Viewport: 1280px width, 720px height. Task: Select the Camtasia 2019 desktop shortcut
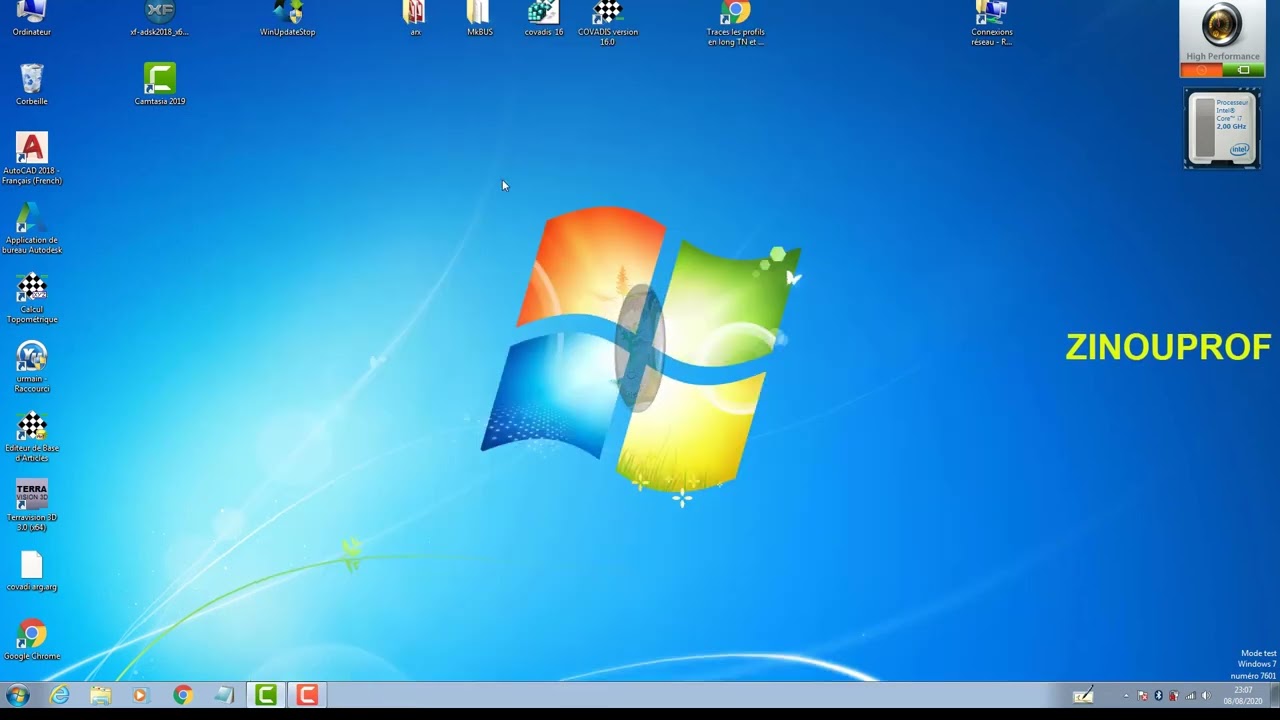[160, 85]
